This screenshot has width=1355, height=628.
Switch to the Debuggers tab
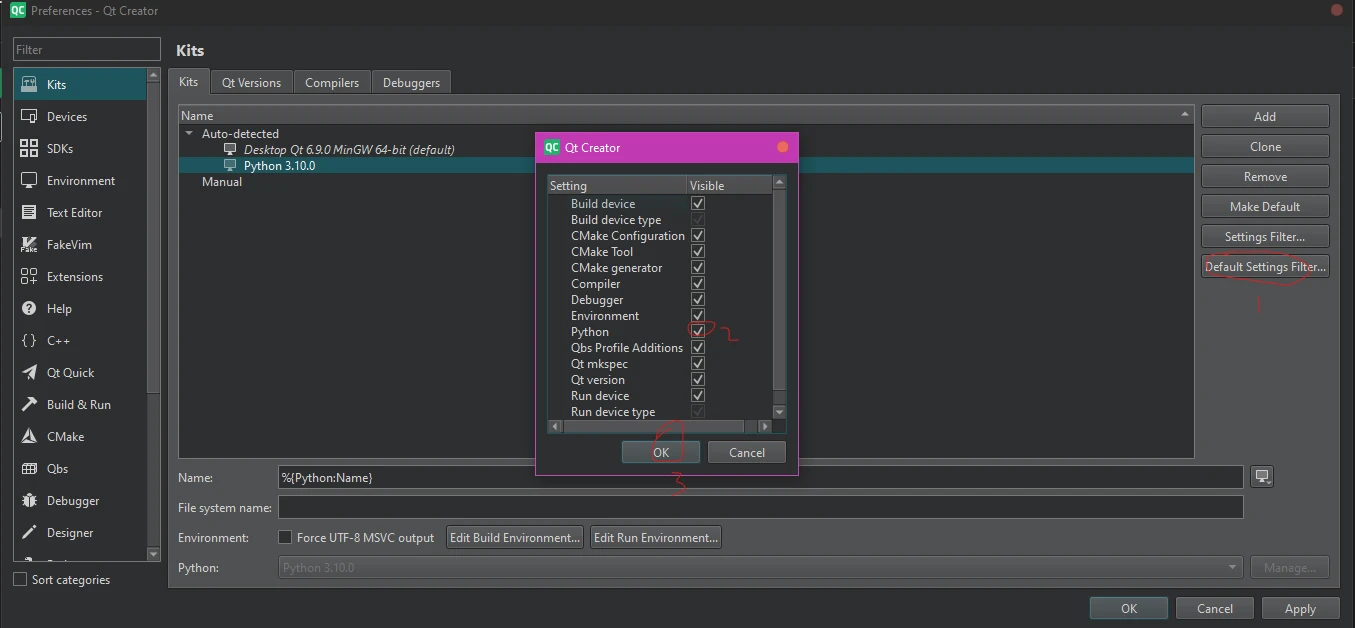411,83
